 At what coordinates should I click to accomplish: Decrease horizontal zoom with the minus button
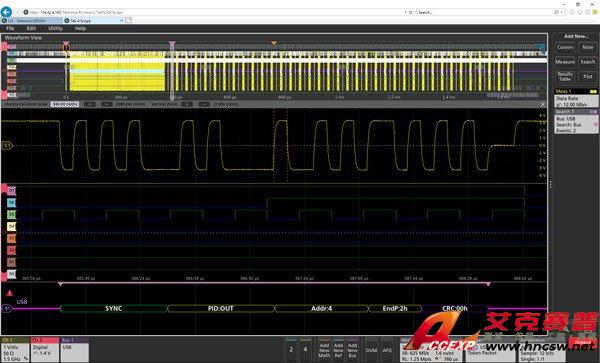[107, 104]
